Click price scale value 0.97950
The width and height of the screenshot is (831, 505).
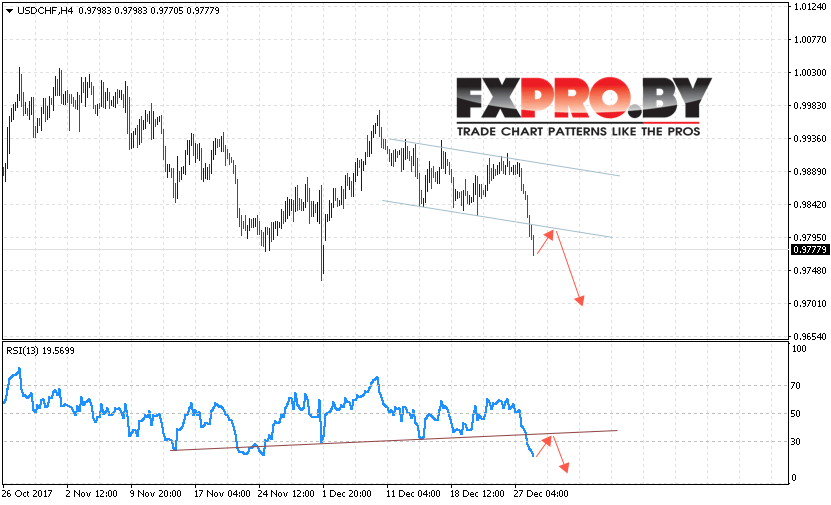click(810, 237)
